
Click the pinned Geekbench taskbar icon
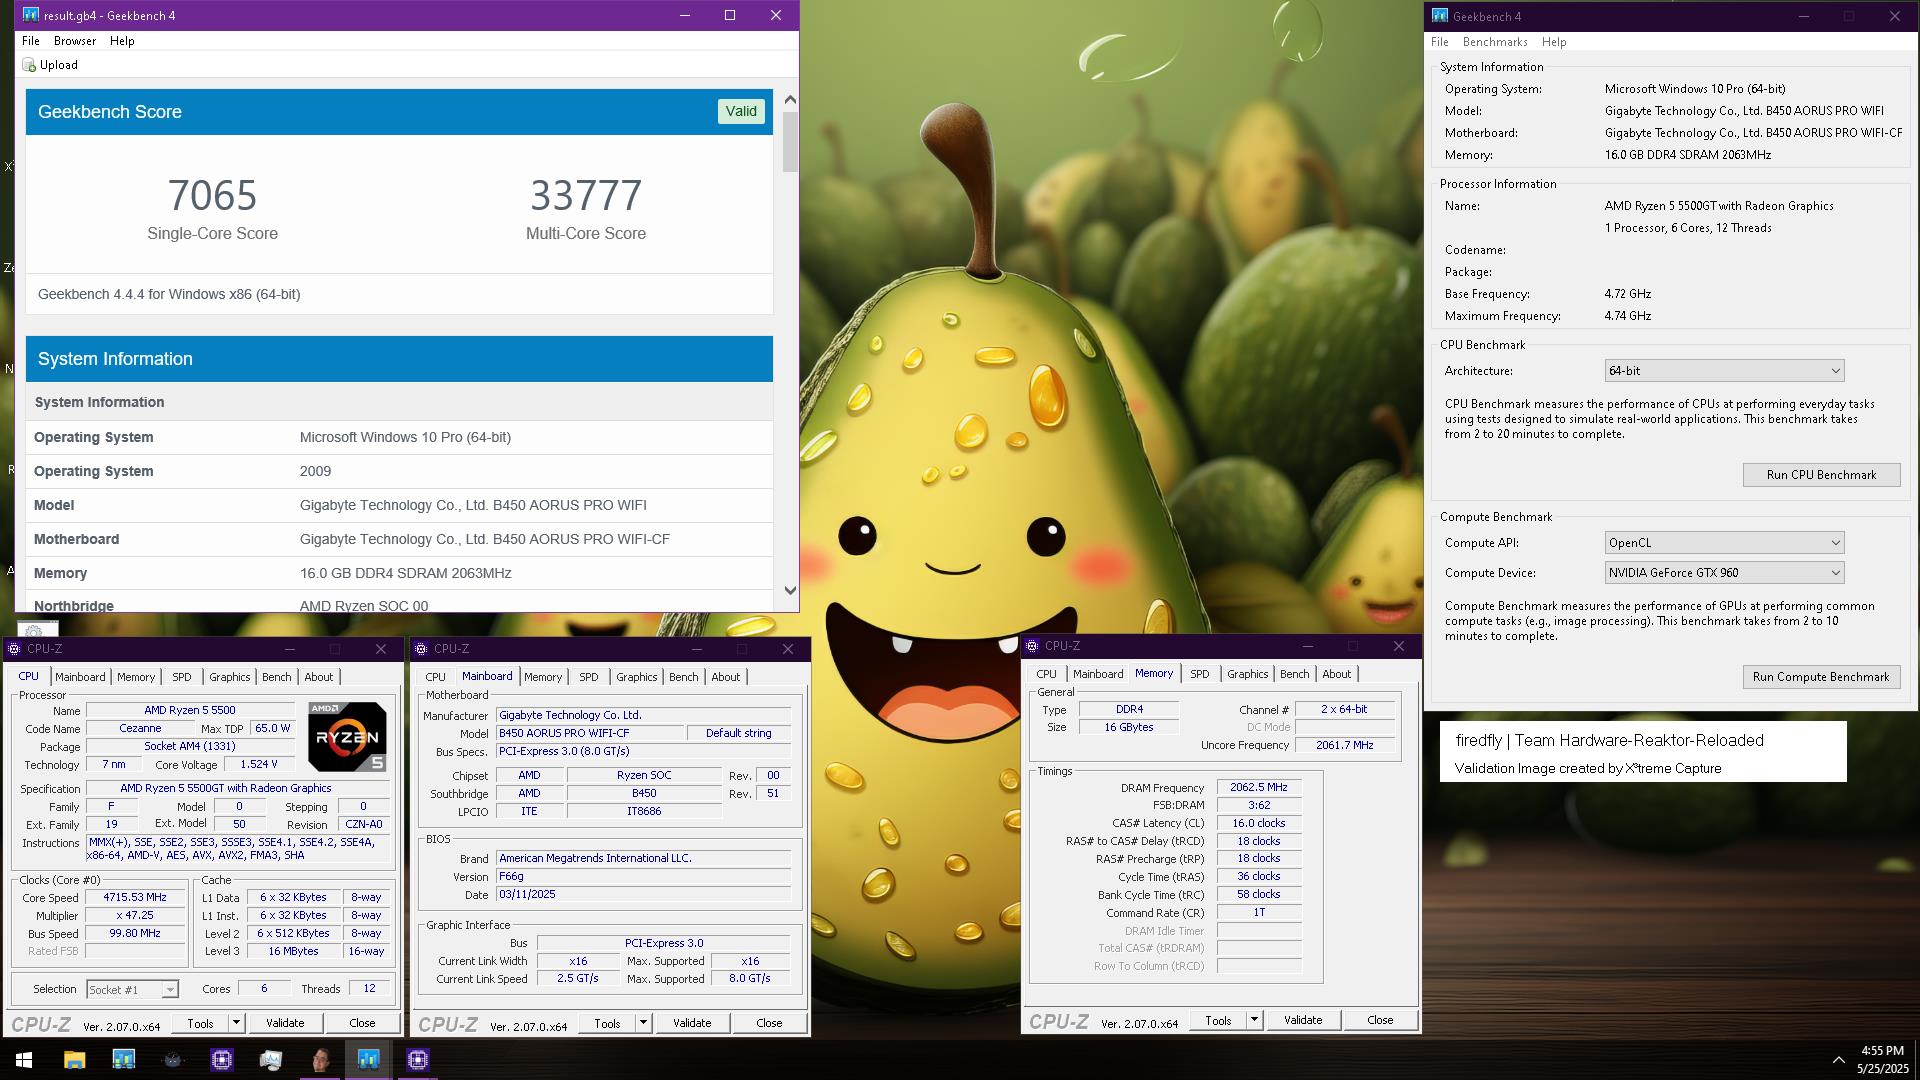pyautogui.click(x=123, y=1059)
